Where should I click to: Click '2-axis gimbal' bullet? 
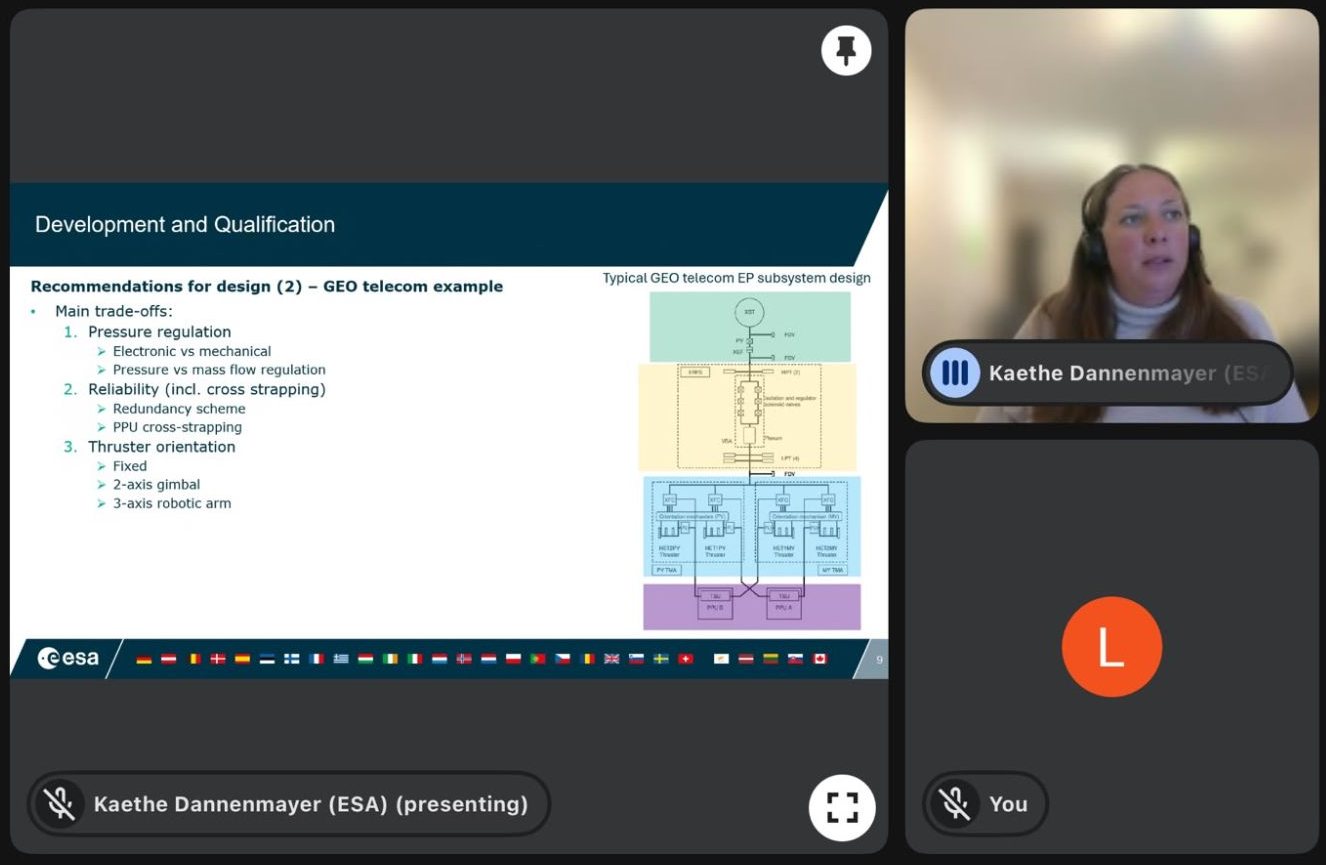pyautogui.click(x=156, y=485)
